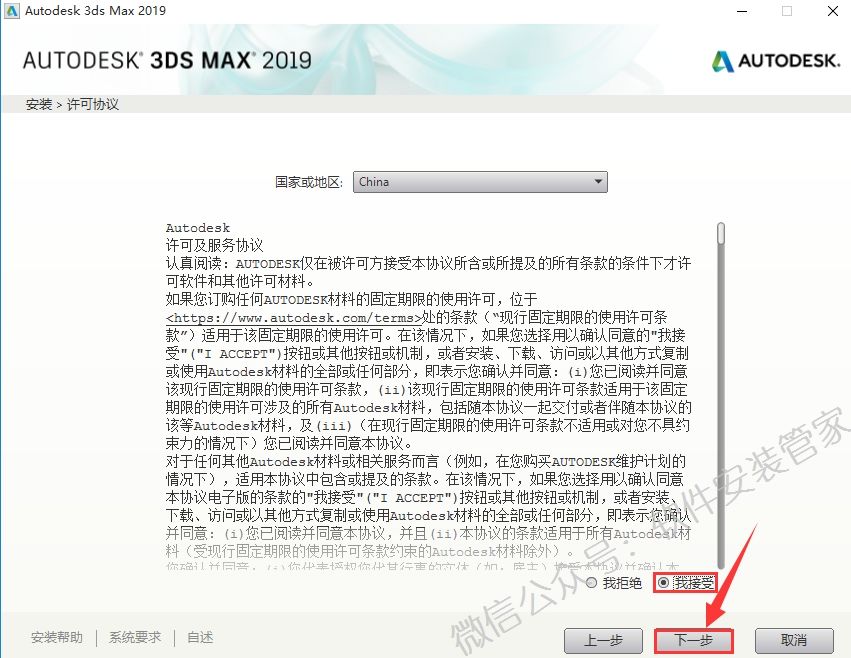The image size is (851, 658).
Task: Click the 3ds Max title bar icon
Action: pyautogui.click(x=11, y=10)
